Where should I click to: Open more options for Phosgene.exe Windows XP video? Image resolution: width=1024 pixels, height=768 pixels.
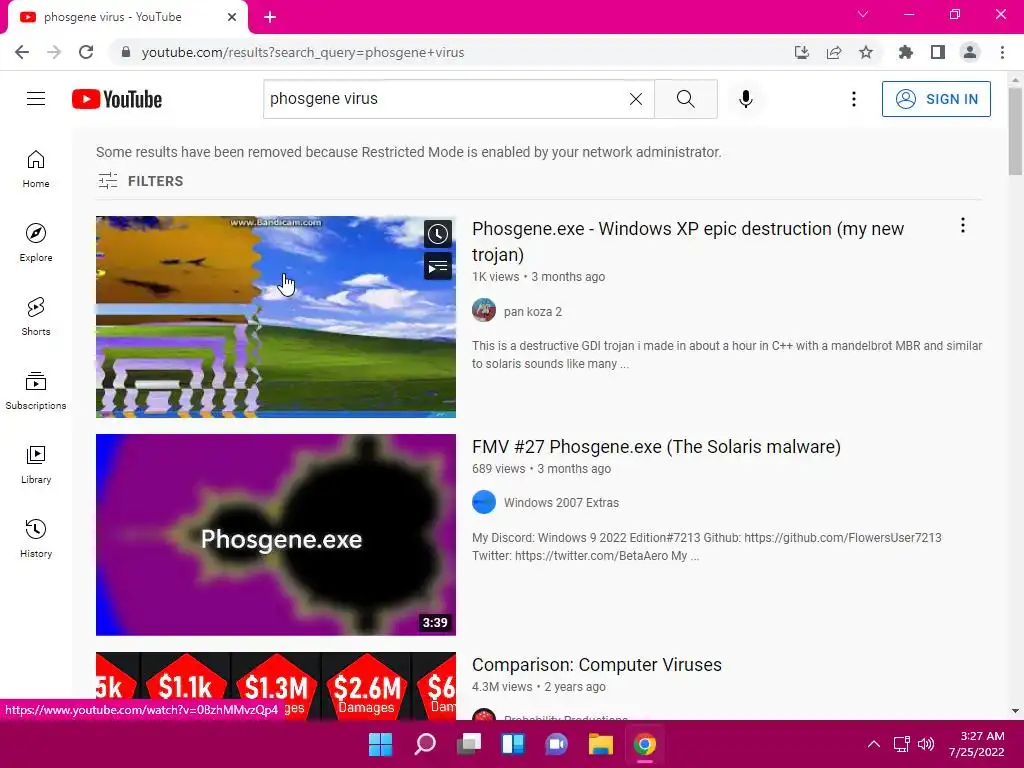(963, 225)
